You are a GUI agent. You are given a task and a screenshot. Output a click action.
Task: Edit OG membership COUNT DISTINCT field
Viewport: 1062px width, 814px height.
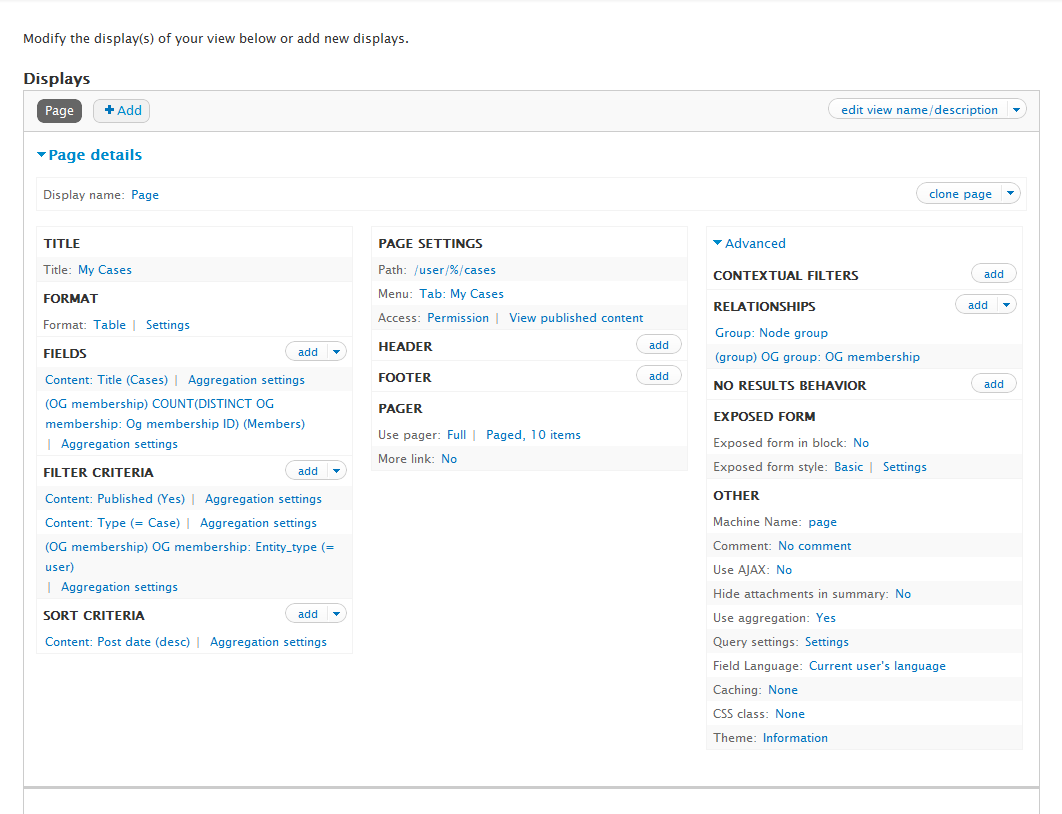pyautogui.click(x=175, y=414)
